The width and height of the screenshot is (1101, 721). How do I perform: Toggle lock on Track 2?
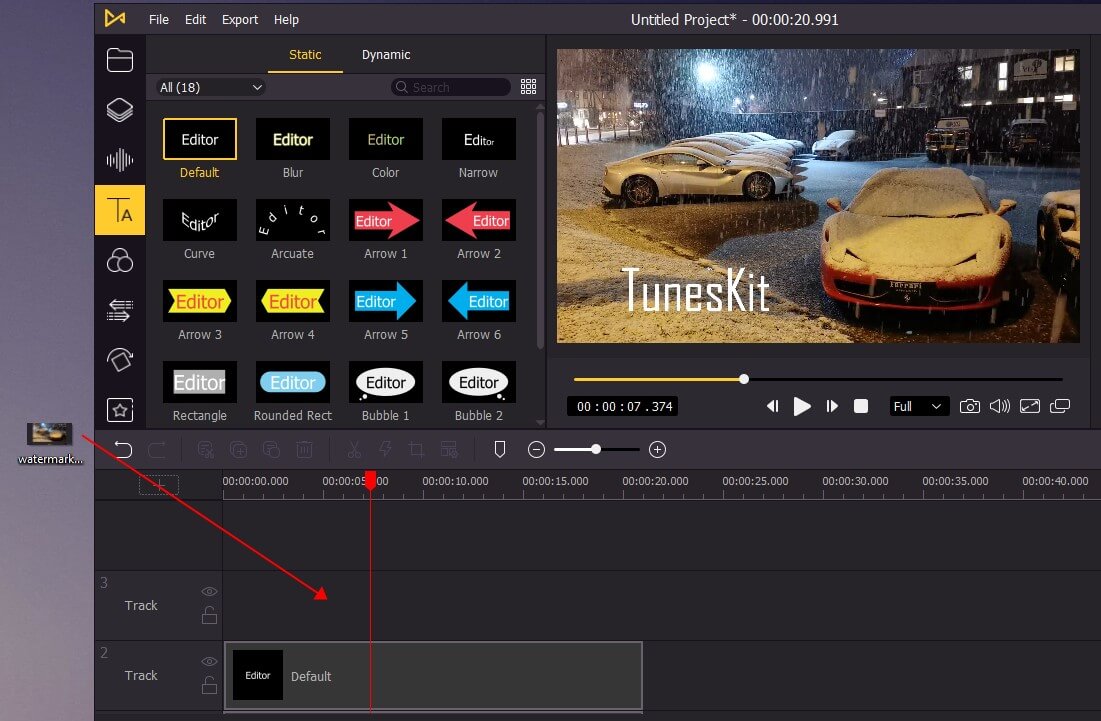point(209,685)
